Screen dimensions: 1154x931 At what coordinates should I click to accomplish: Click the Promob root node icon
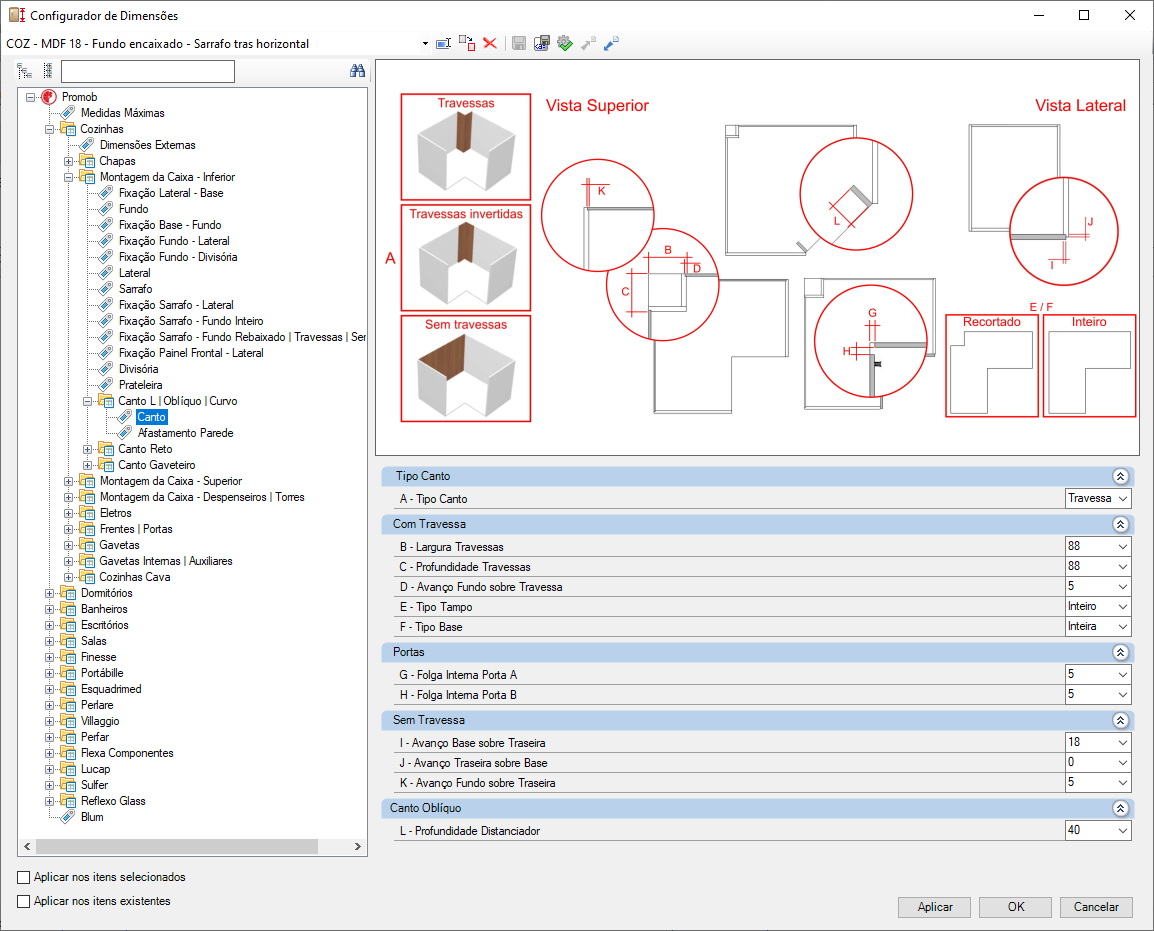coord(49,96)
